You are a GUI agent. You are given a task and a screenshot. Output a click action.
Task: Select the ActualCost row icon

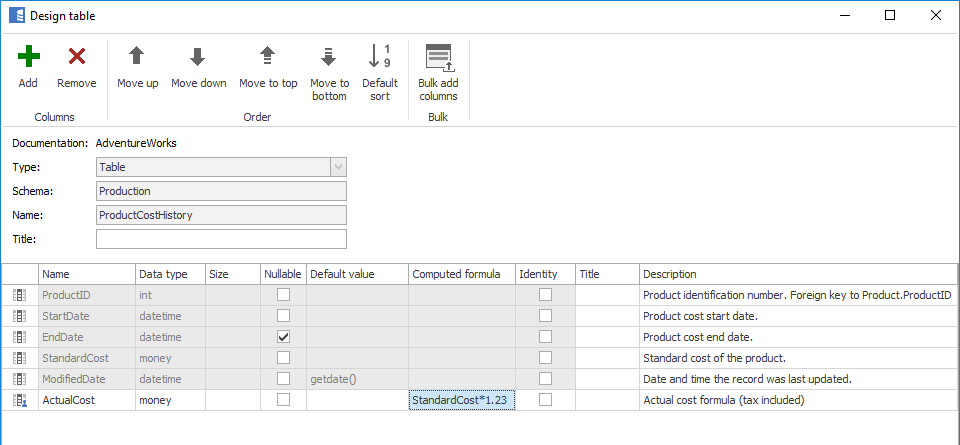[20, 400]
